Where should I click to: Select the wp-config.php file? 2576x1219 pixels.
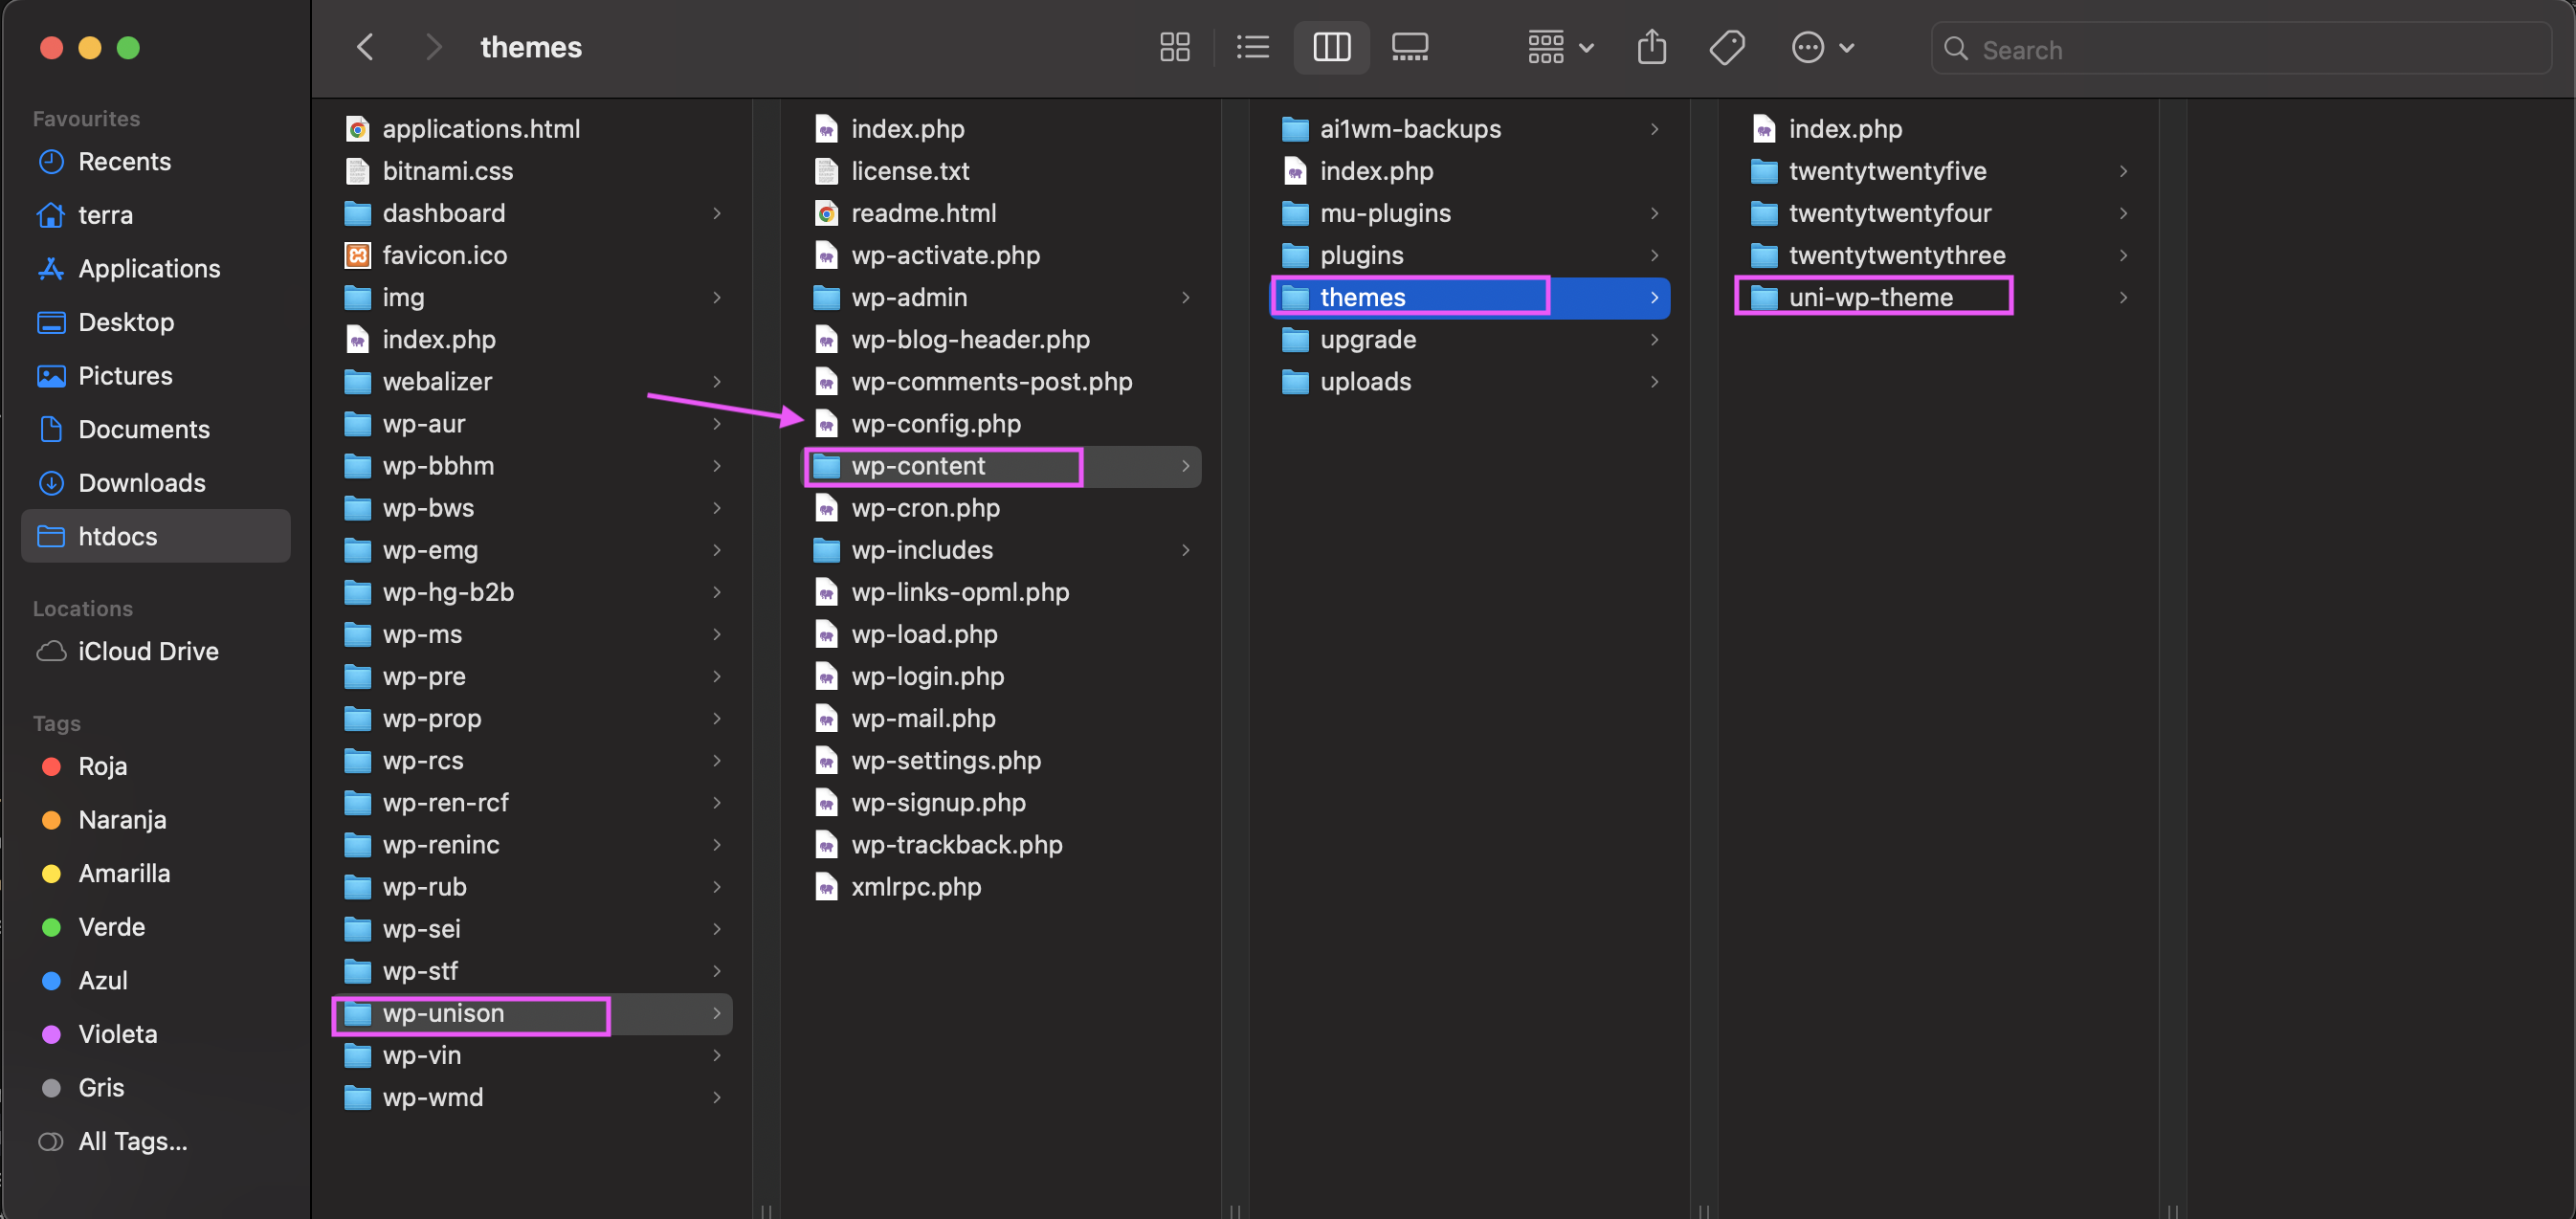tap(935, 423)
